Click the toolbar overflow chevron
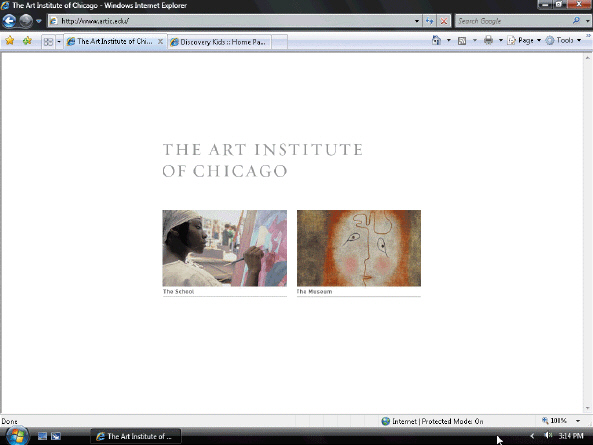Viewport: 593px width, 445px height. coord(588,36)
